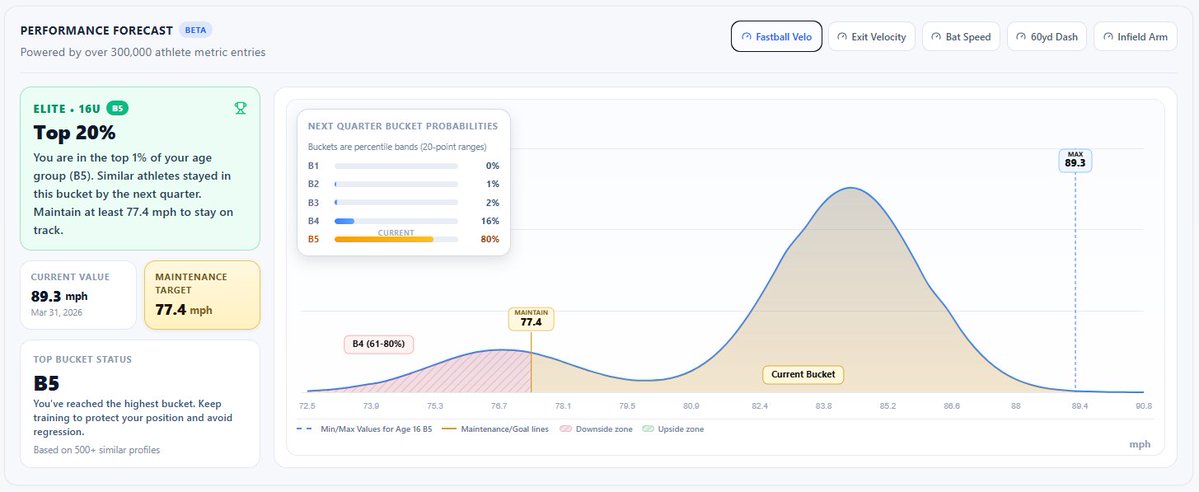This screenshot has height=492, width=1199.
Task: Click the Top 20% heading
Action: pos(74,132)
